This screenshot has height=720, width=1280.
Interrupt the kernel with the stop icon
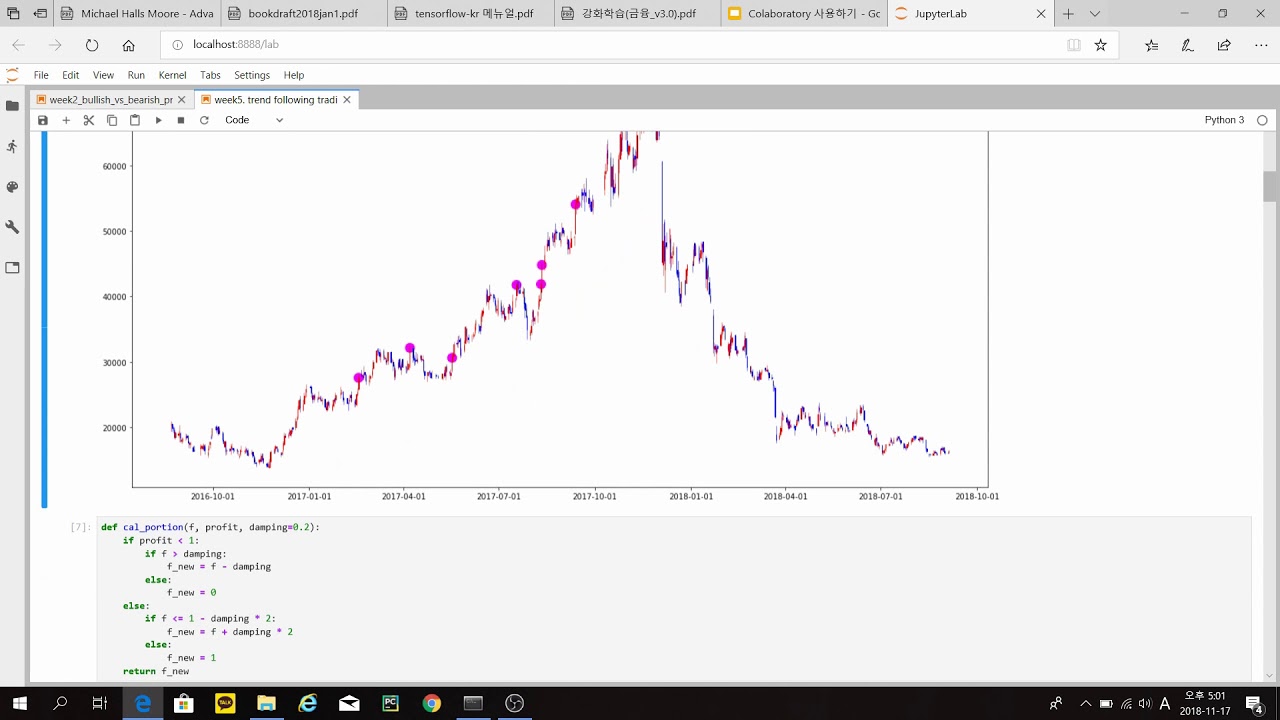[x=181, y=120]
